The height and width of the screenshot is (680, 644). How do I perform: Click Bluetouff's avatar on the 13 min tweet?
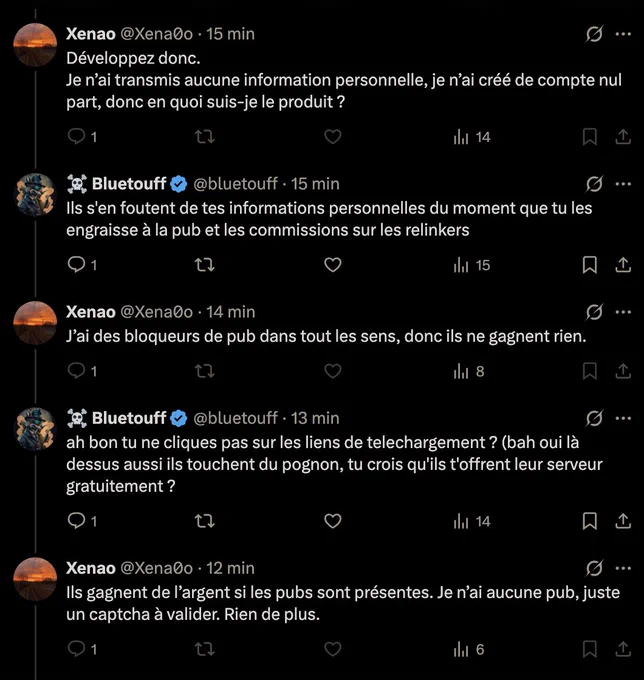click(x=35, y=430)
